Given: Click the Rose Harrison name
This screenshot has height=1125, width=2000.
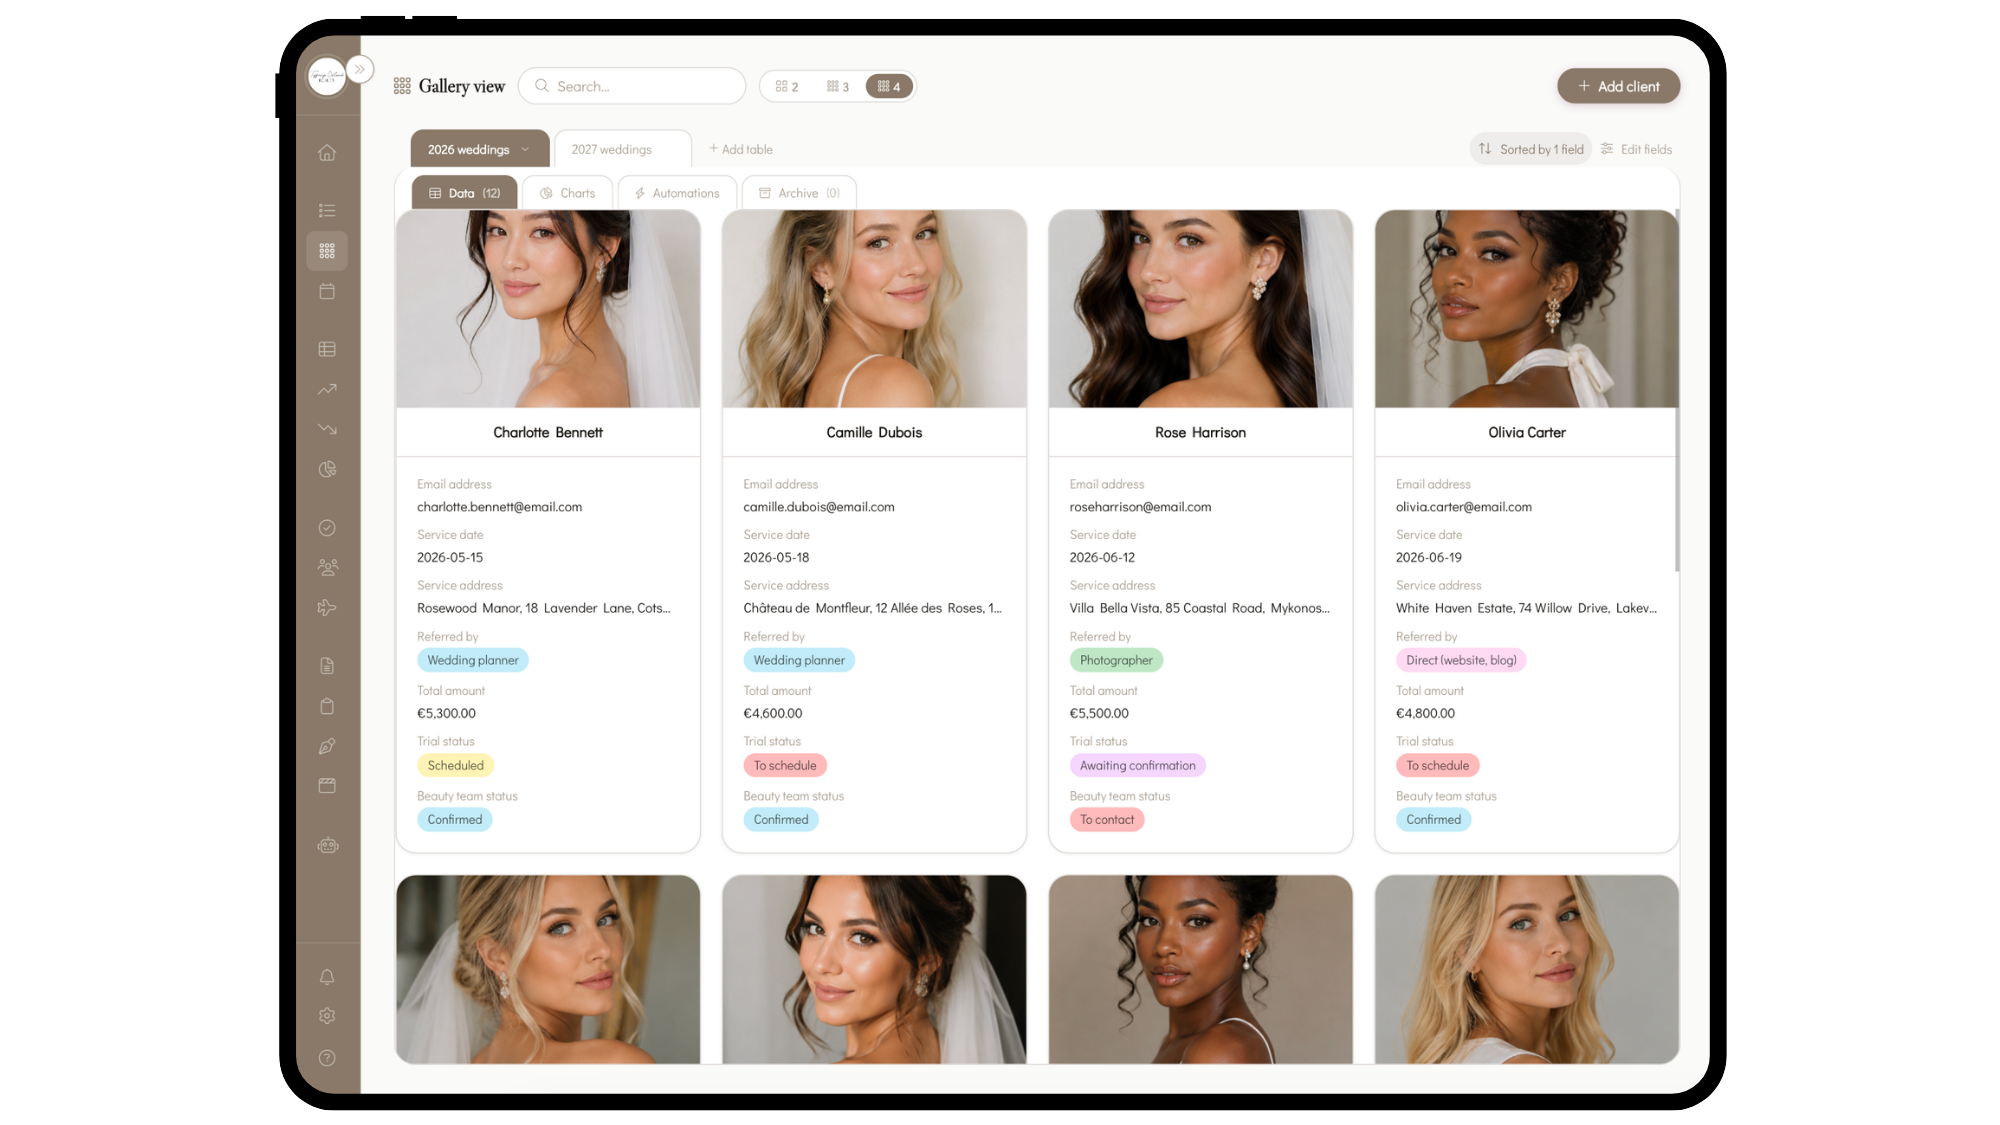Looking at the screenshot, I should click(x=1200, y=433).
